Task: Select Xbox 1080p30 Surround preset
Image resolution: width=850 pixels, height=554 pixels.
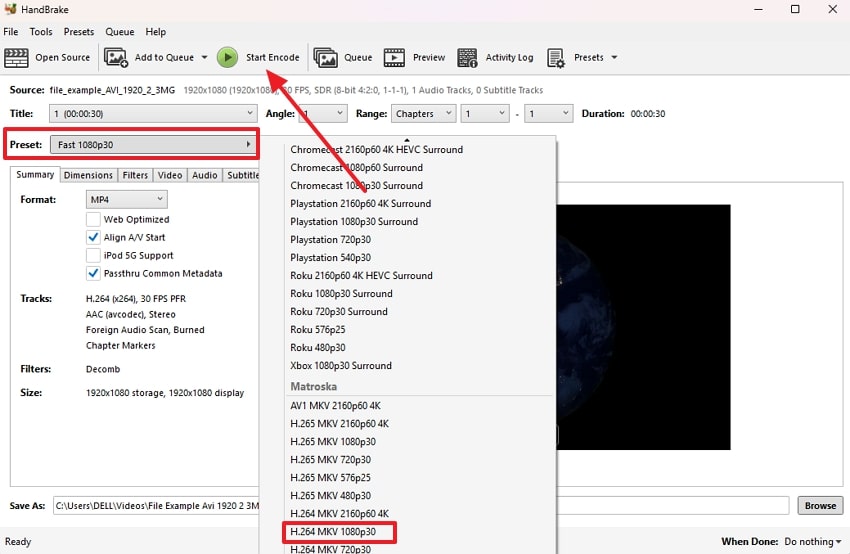Action: click(x=340, y=365)
